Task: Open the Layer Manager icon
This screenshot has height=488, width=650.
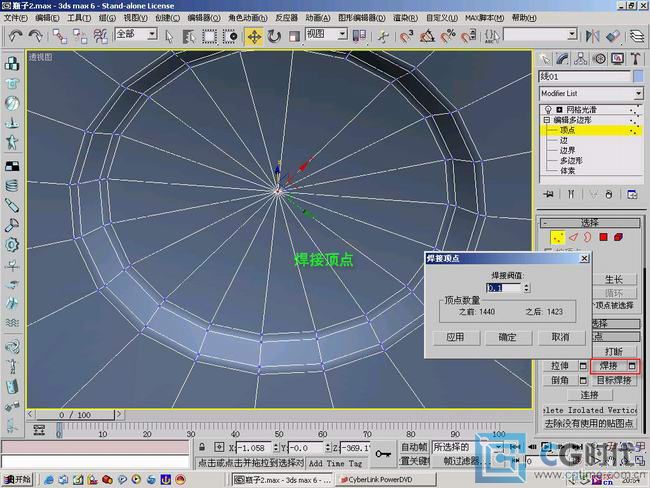Action: click(638, 36)
